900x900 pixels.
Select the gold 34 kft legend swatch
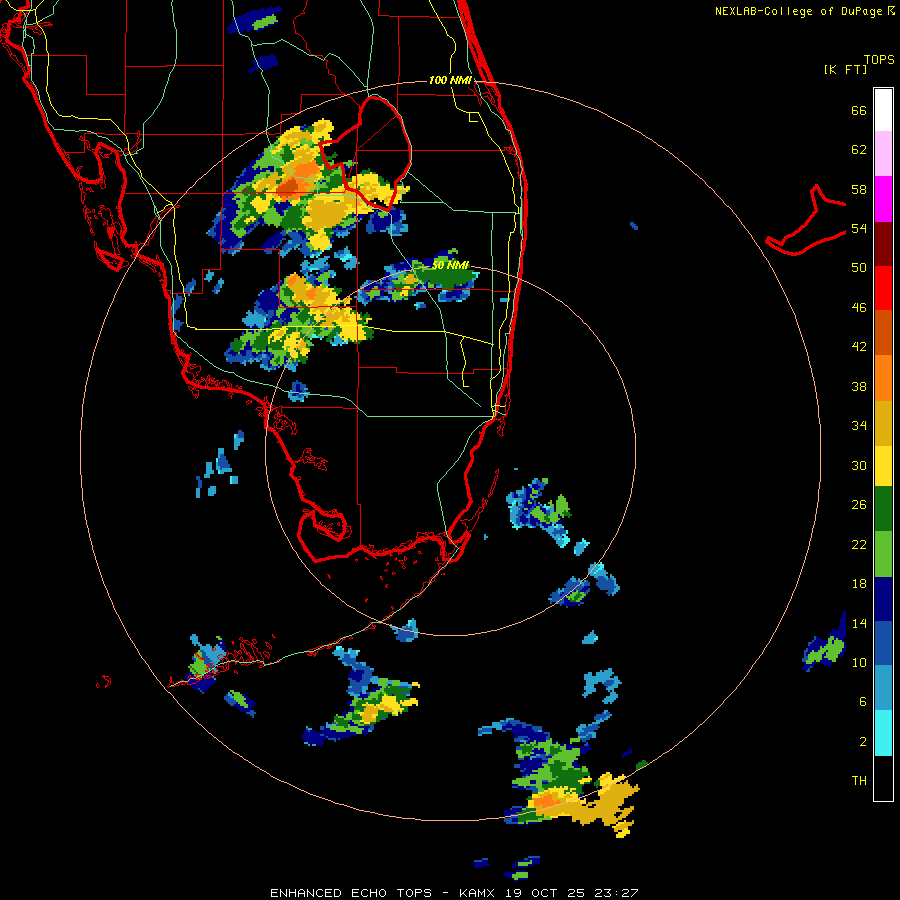coord(883,423)
